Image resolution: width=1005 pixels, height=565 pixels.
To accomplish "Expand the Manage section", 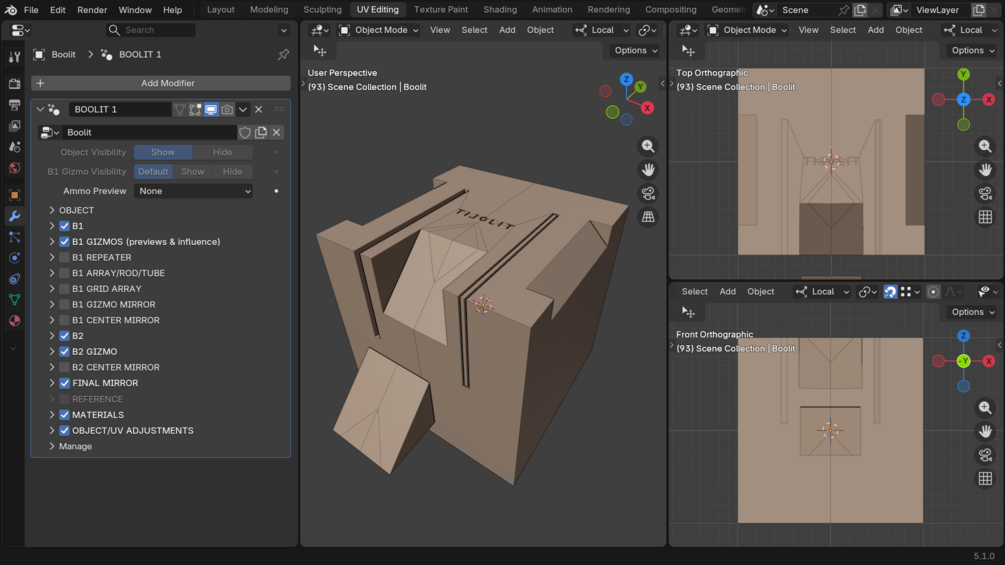I will pyautogui.click(x=52, y=446).
